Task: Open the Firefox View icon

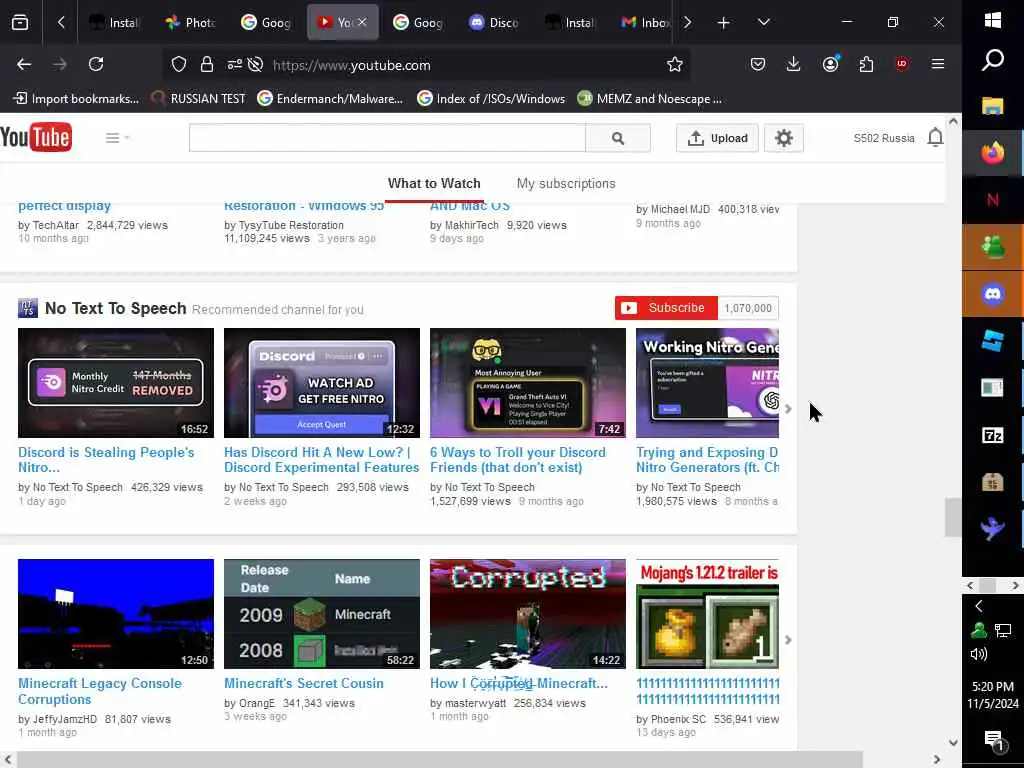Action: pos(20,23)
